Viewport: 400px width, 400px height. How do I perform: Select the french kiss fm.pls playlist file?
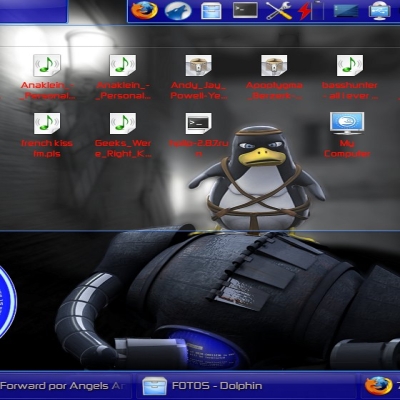click(47, 135)
